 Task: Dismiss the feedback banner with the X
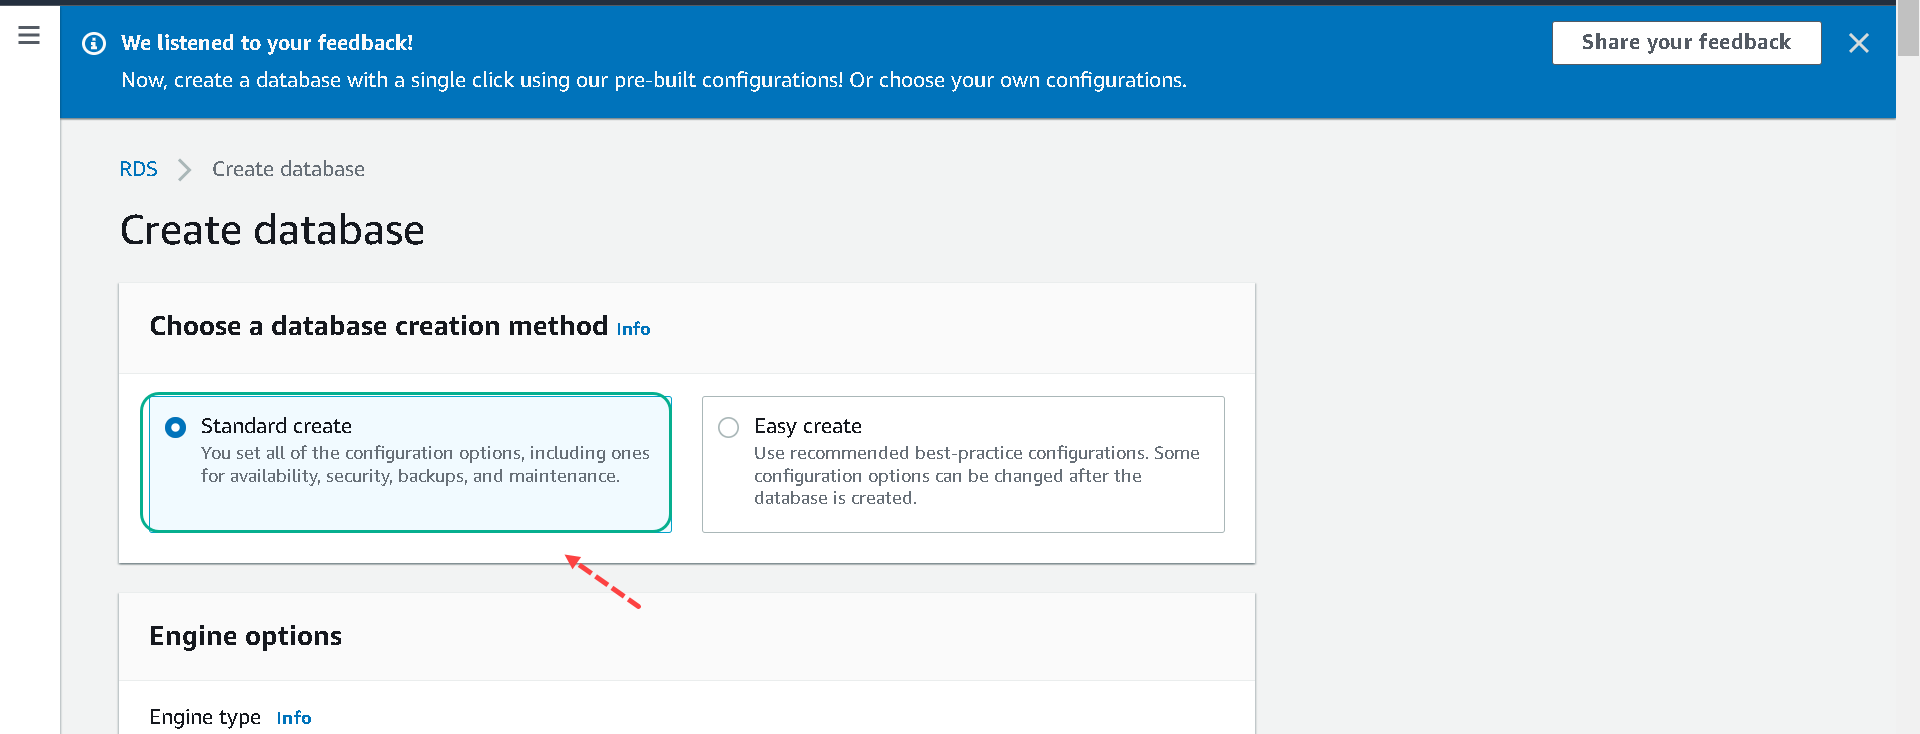point(1858,43)
